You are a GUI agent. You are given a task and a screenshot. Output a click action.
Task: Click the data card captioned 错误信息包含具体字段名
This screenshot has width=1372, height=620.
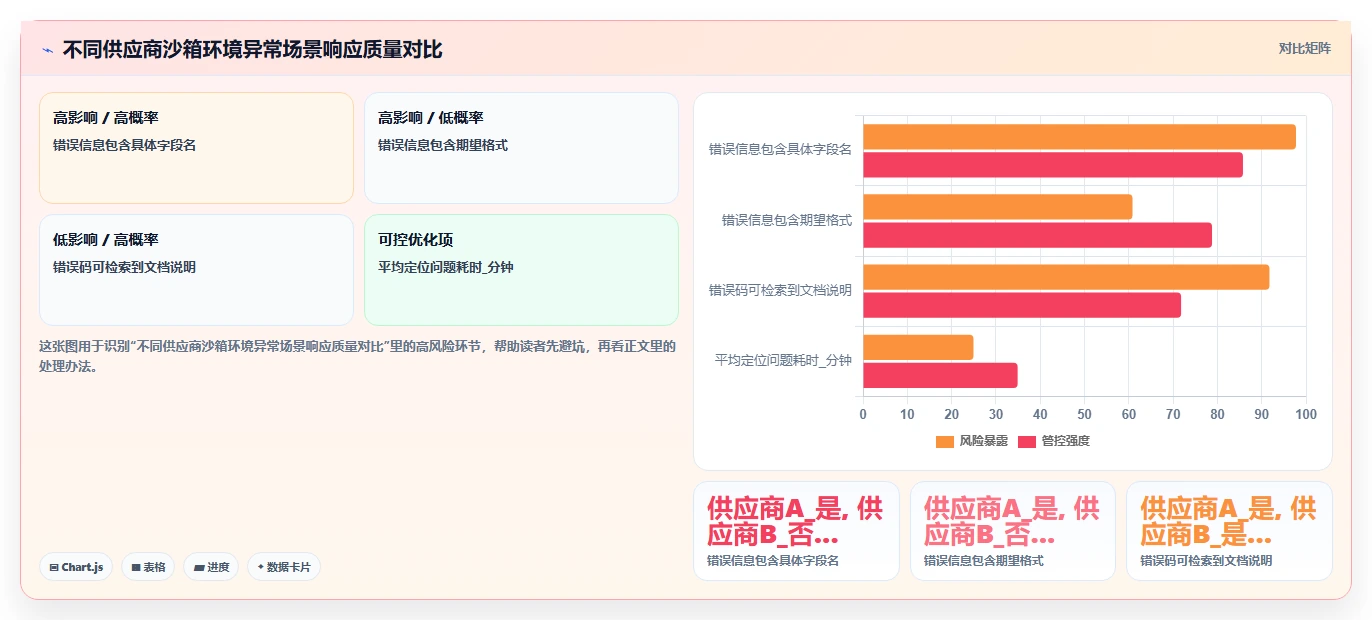(x=796, y=531)
